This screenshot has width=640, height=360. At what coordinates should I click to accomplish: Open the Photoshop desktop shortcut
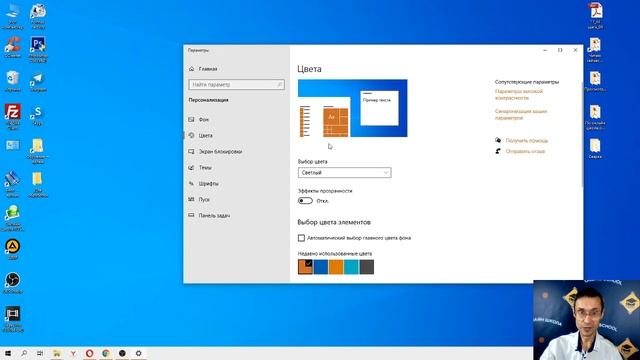click(x=38, y=49)
